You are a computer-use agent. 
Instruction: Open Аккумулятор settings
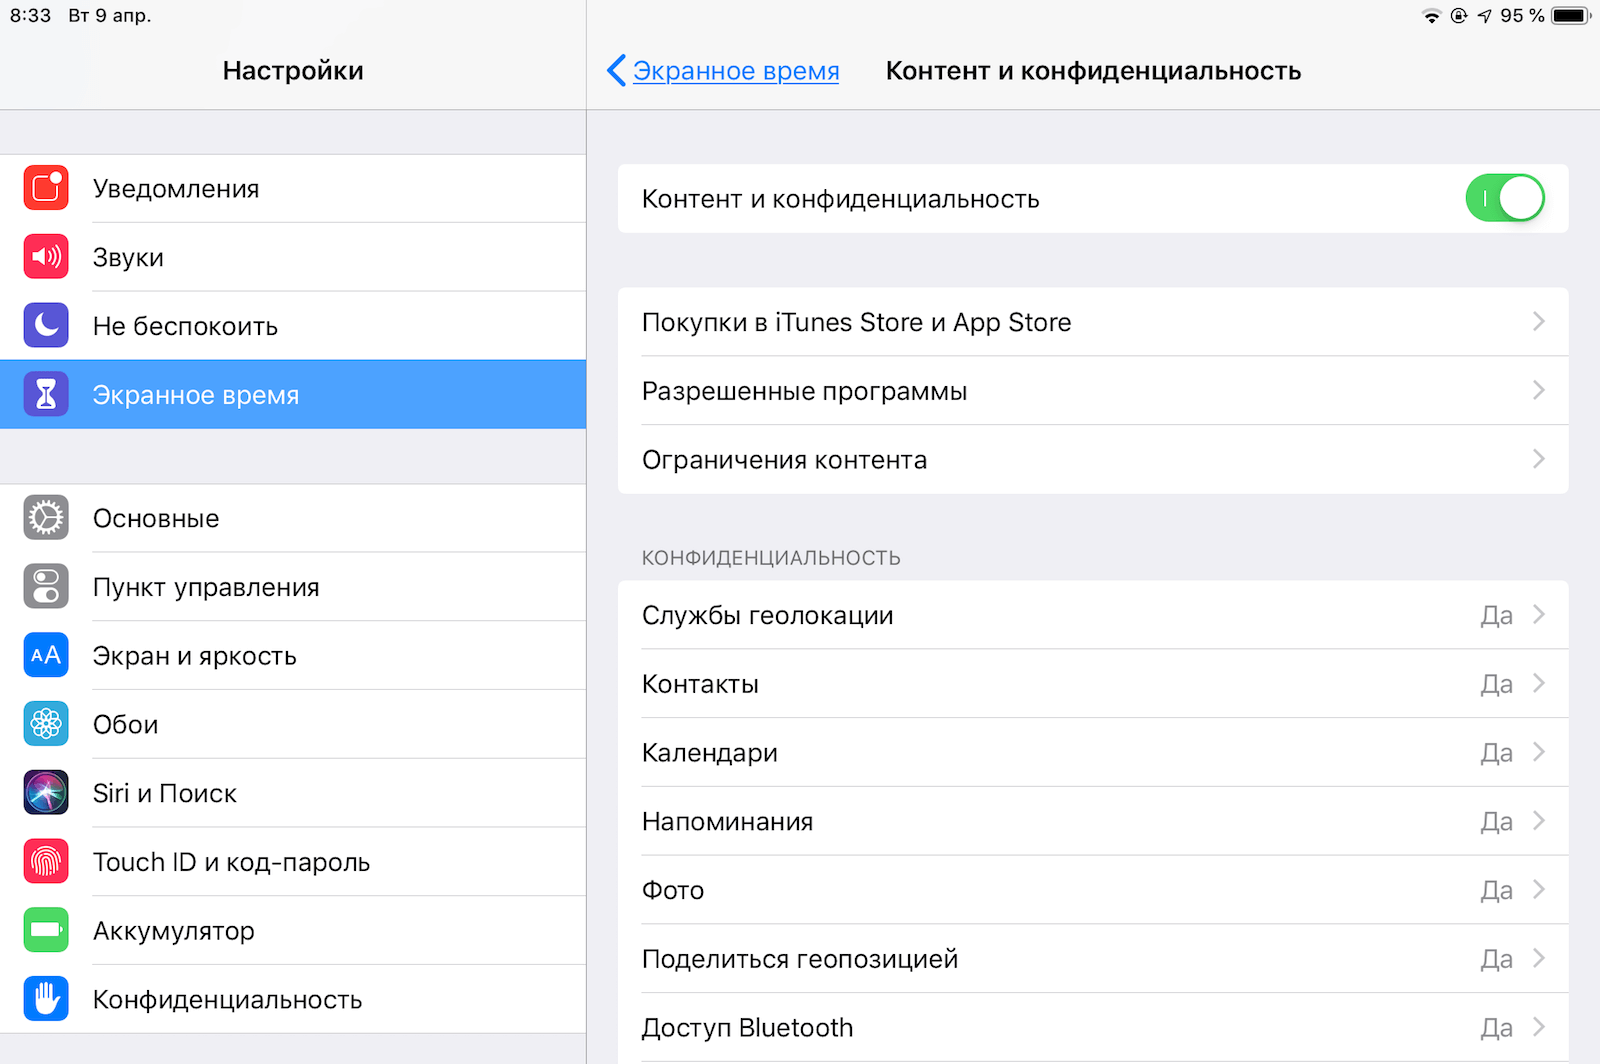293,930
